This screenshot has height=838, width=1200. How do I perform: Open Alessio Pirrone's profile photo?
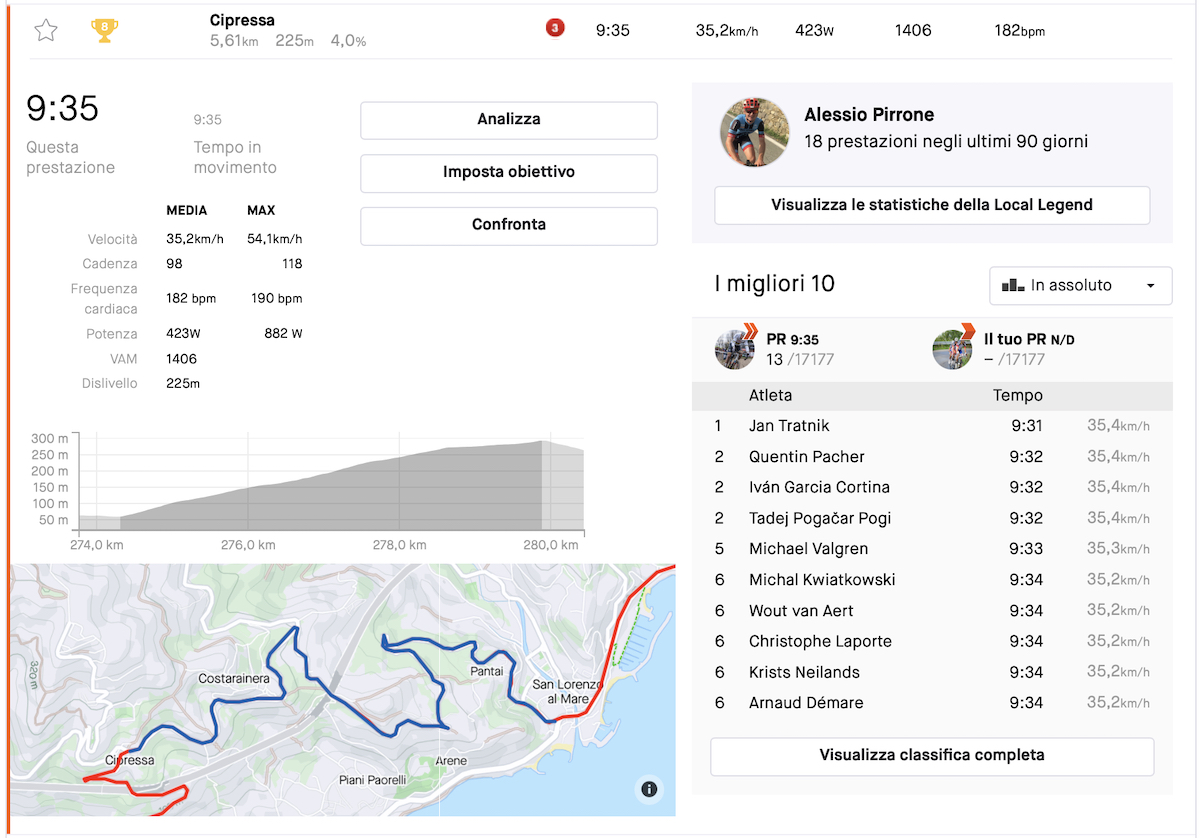[x=757, y=132]
